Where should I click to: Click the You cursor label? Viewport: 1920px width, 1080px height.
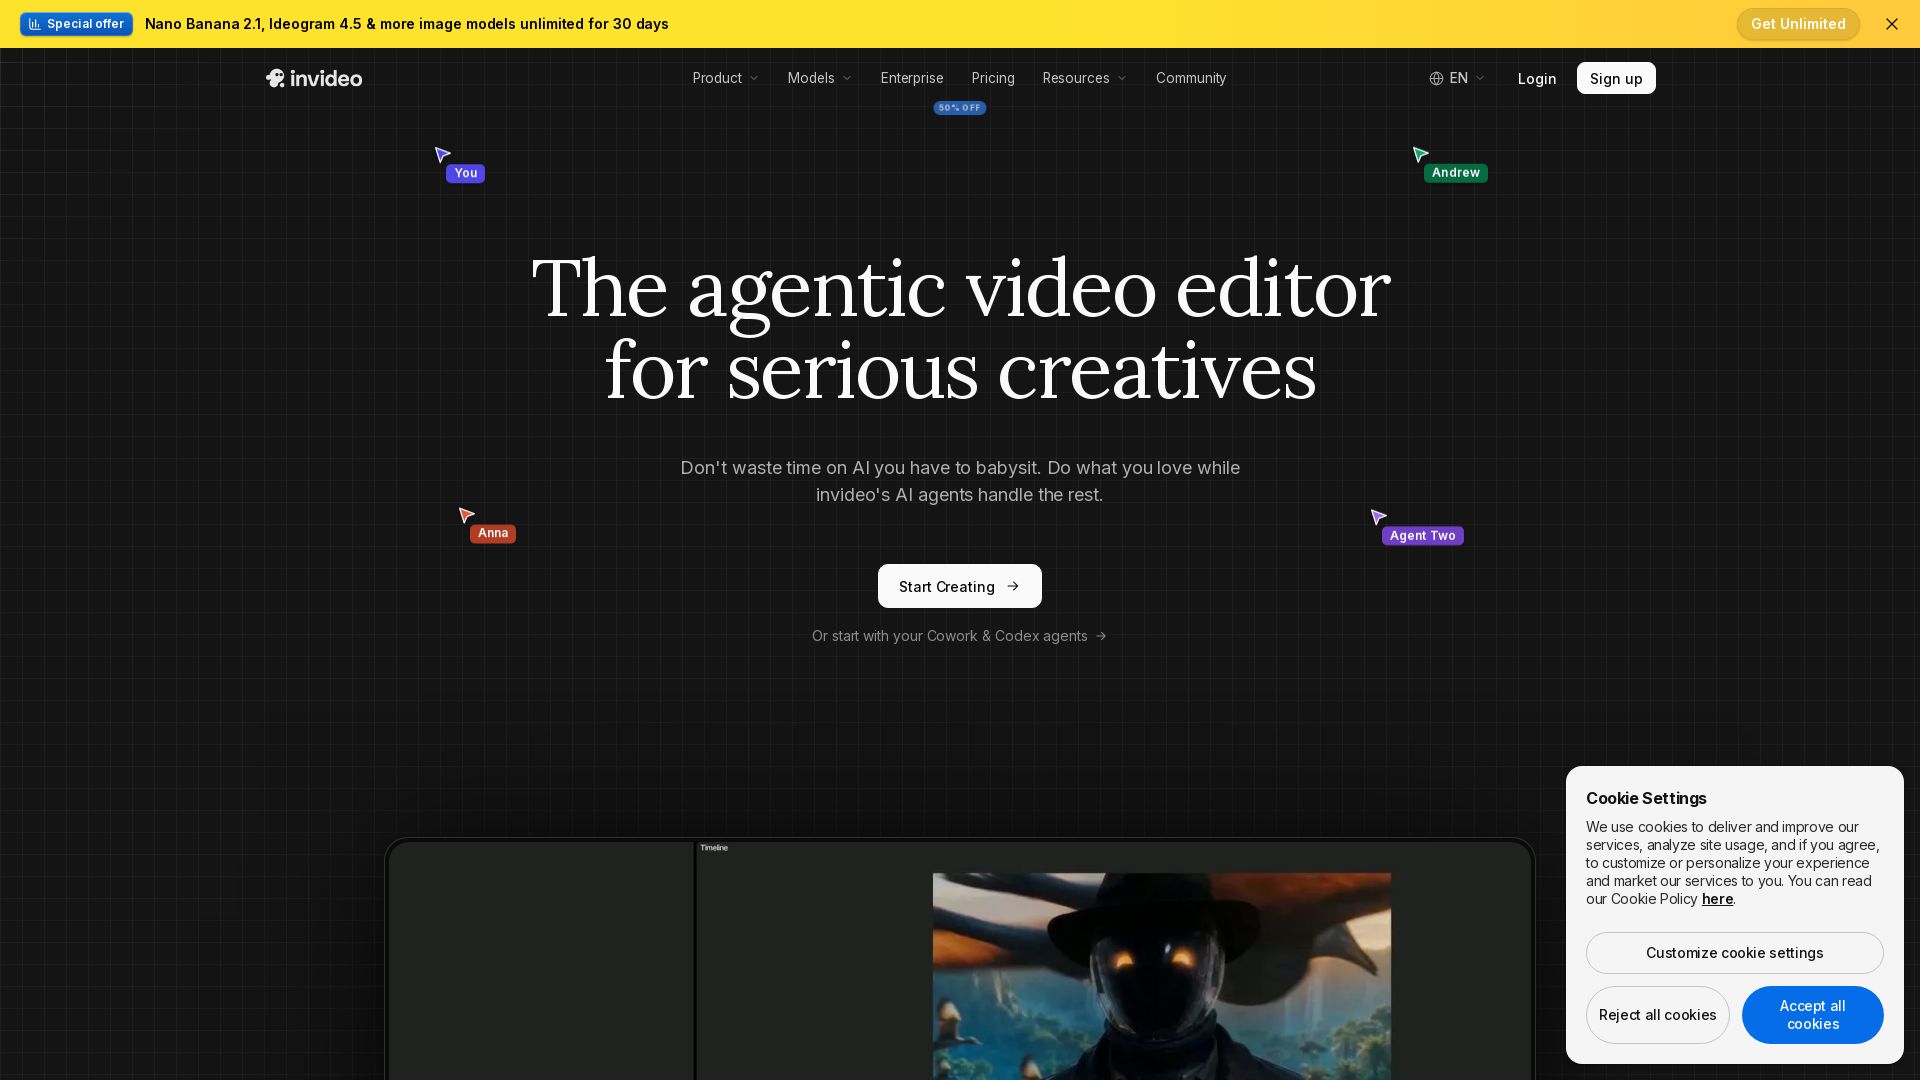[465, 173]
